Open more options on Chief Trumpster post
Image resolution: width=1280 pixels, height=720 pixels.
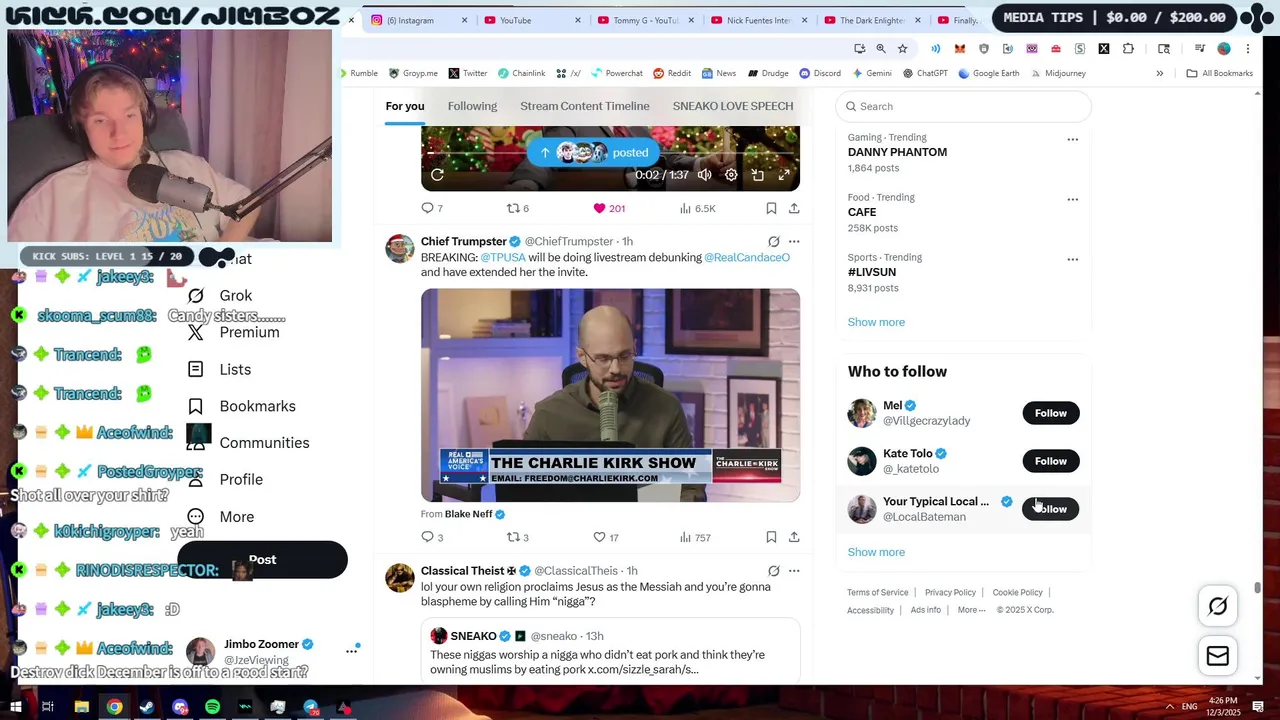pyautogui.click(x=794, y=242)
